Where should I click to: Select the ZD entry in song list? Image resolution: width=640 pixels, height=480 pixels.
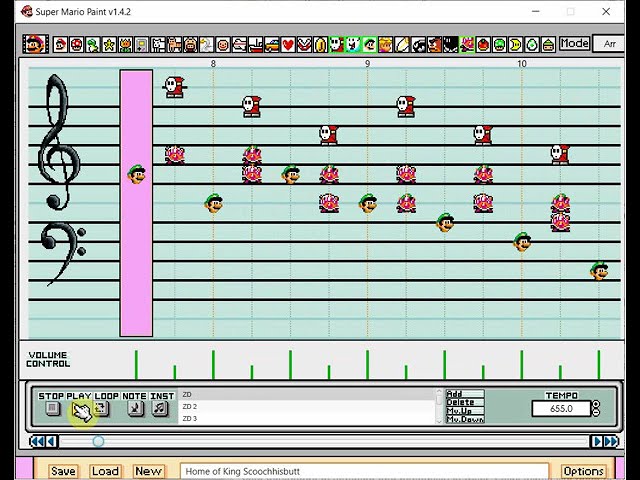tap(307, 394)
